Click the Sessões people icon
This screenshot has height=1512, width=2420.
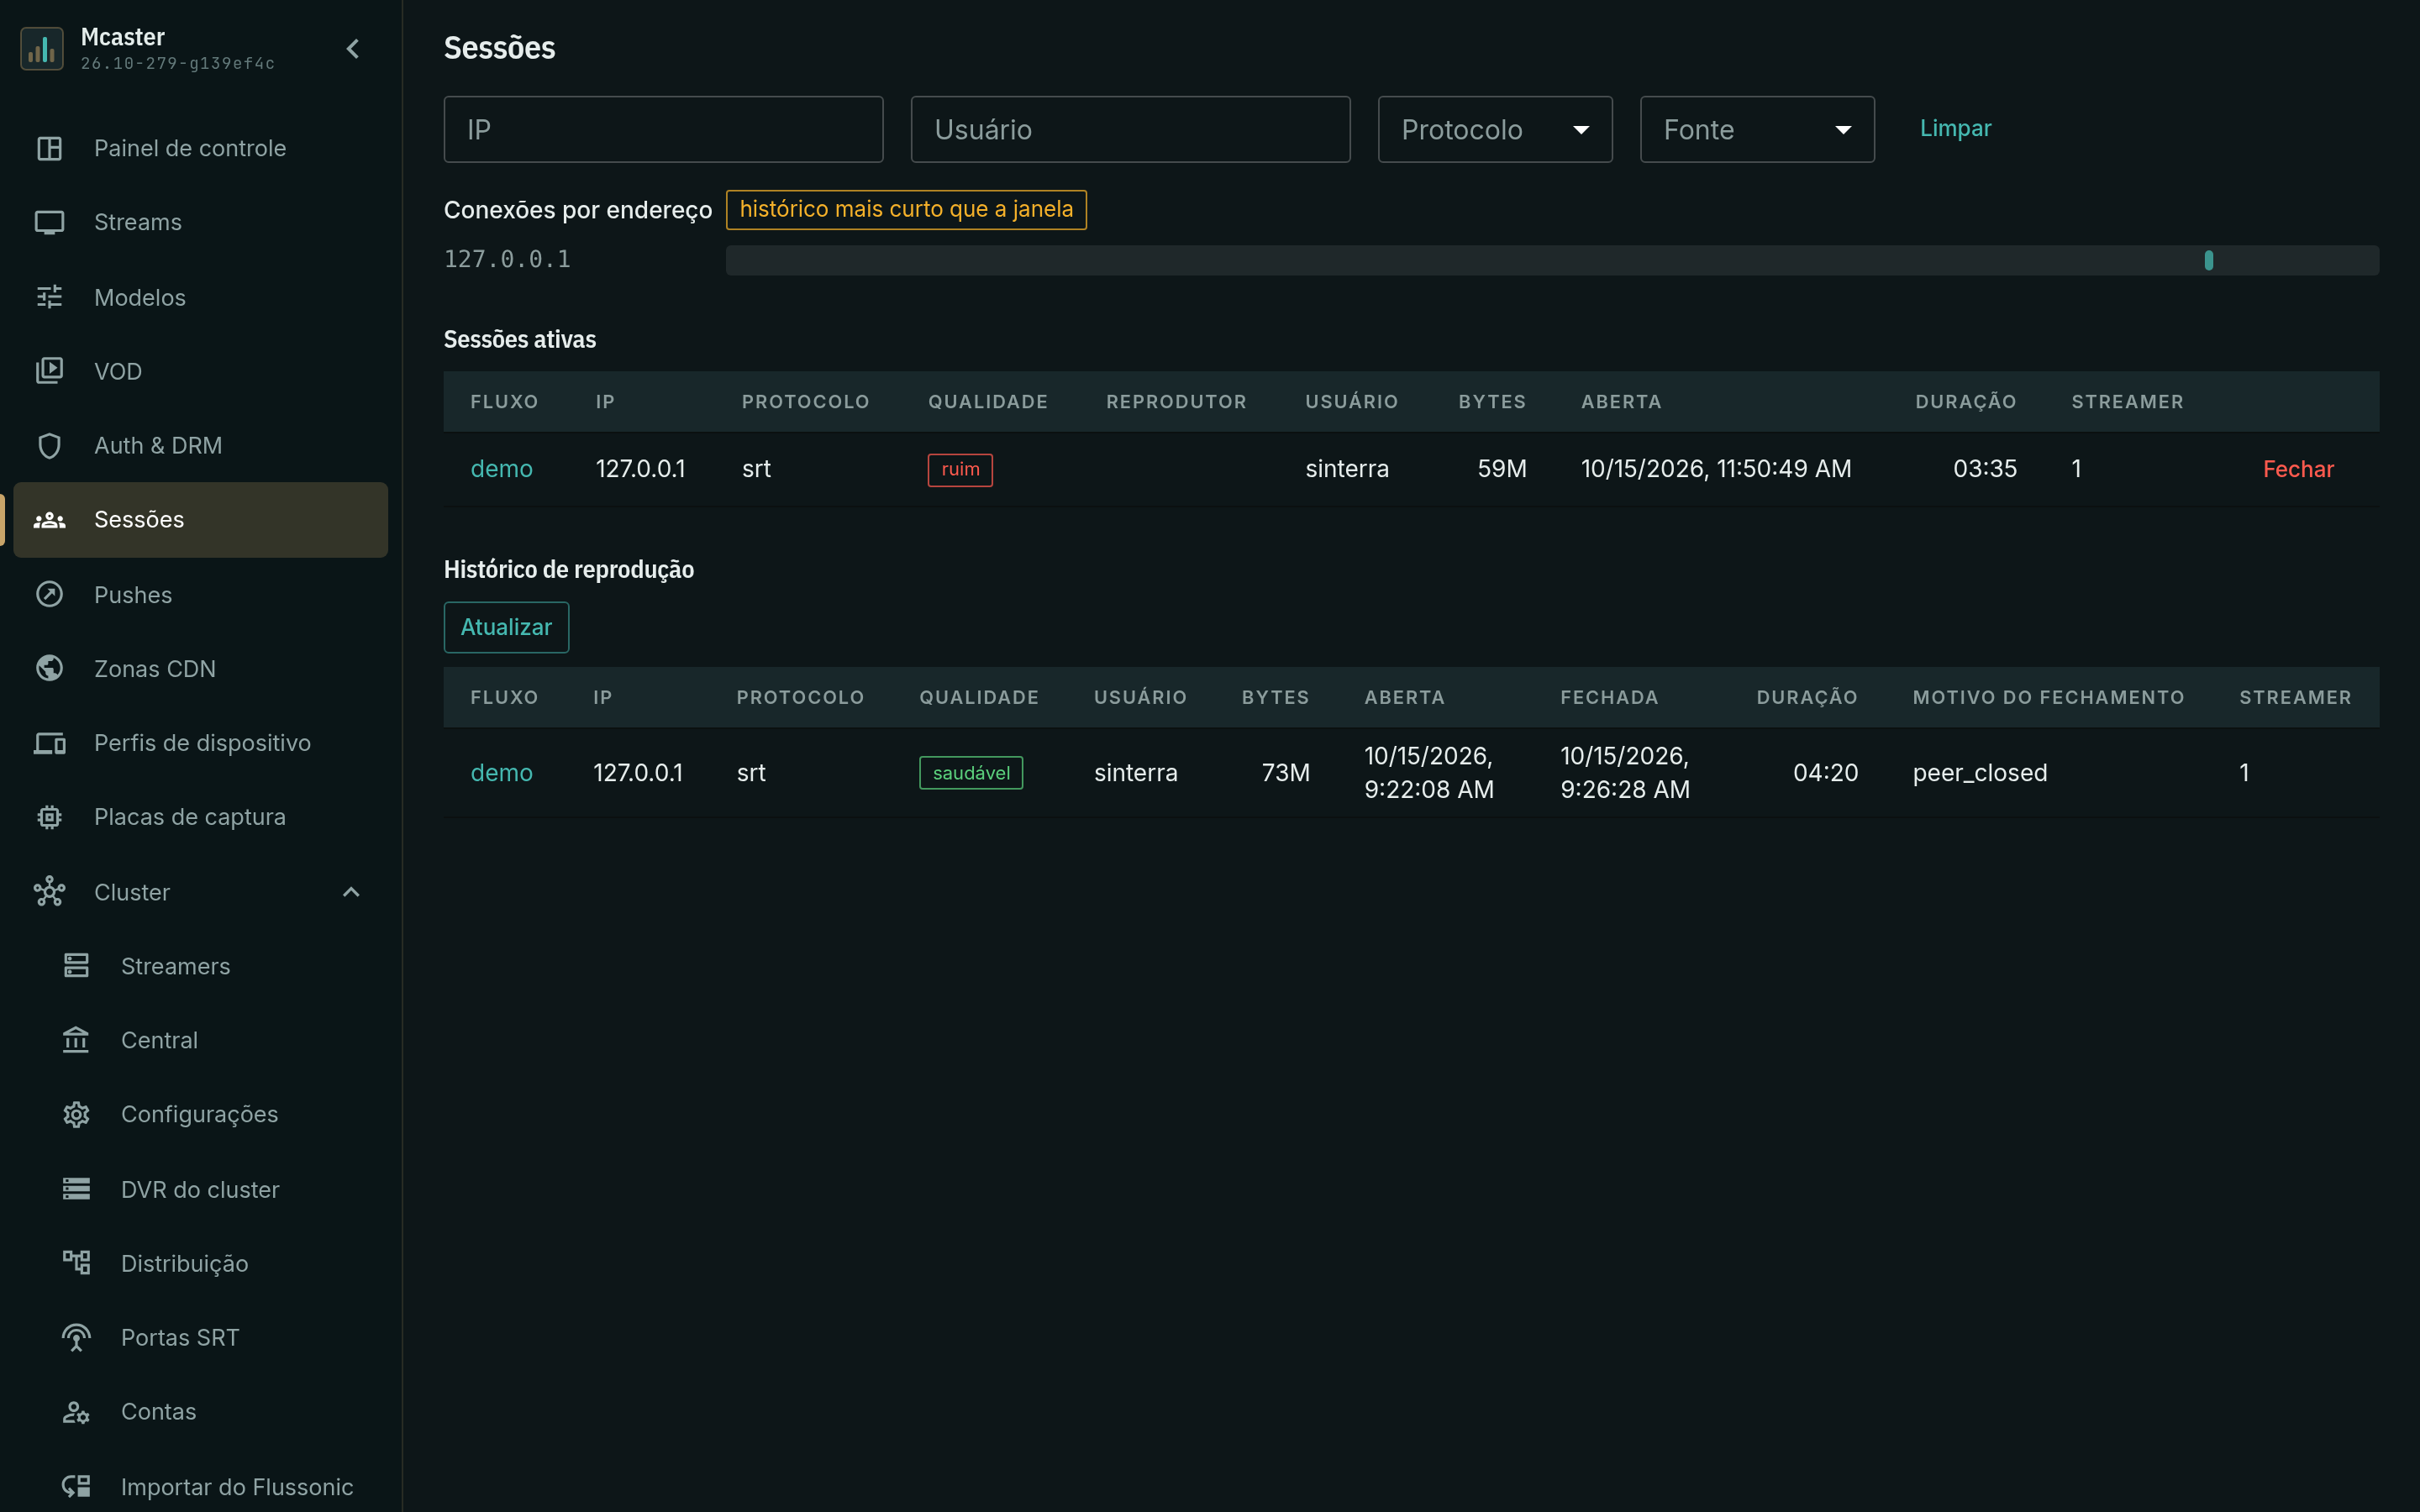(x=49, y=520)
